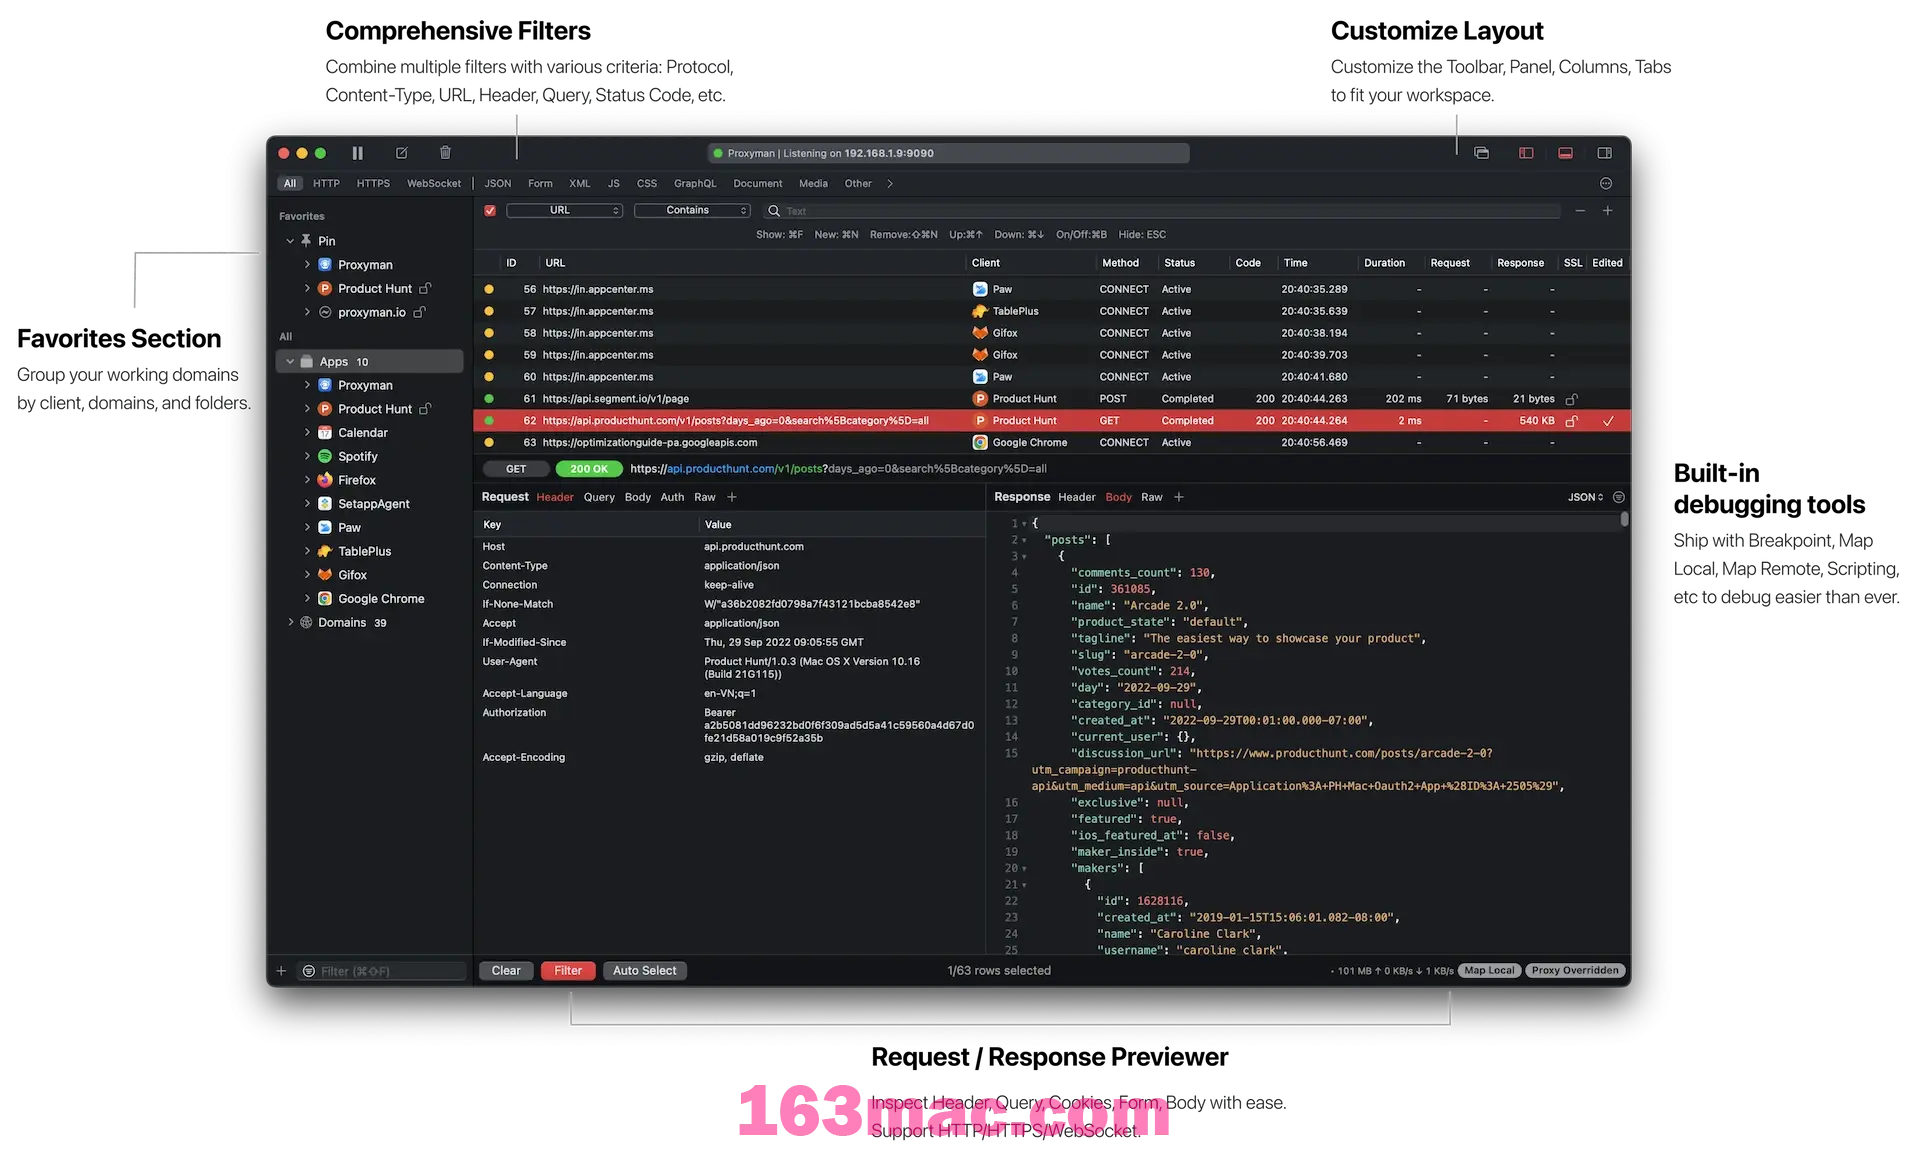The width and height of the screenshot is (1920, 1163).
Task: Click the SSL lock icon on row 61
Action: 1572,399
